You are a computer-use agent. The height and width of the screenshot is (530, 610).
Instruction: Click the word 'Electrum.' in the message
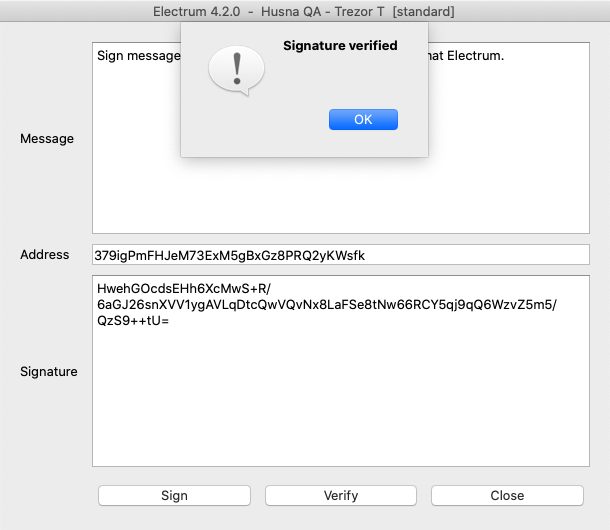click(475, 56)
